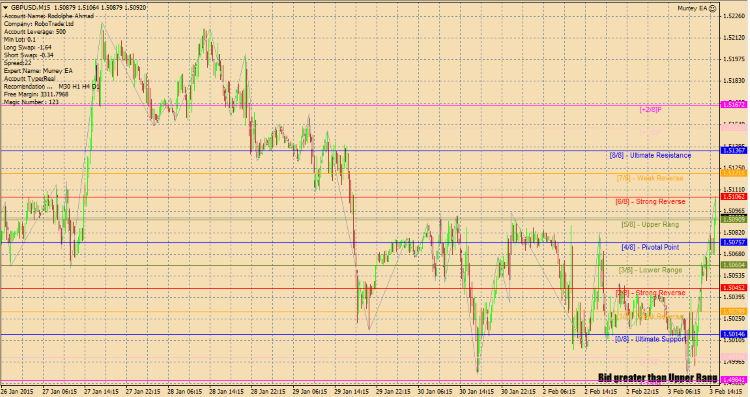Select the '[1/8] - Weak Reverse' label
The width and height of the screenshot is (750, 397).
coord(650,316)
